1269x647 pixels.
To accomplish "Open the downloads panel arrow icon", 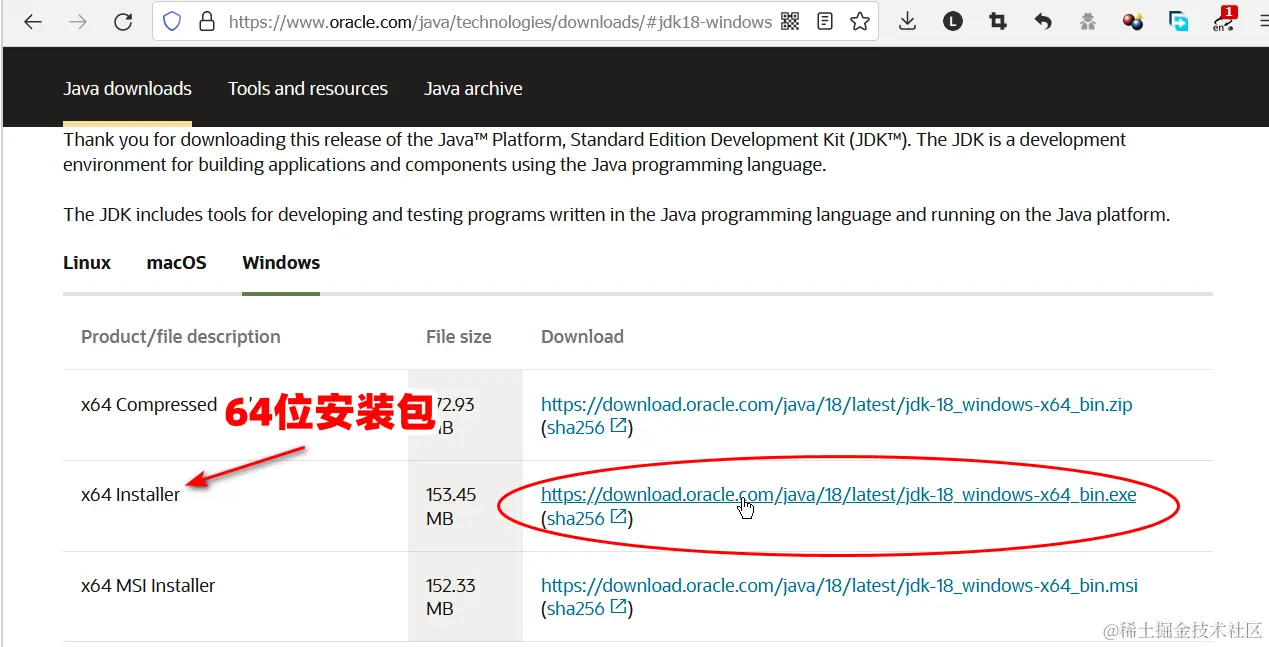I will [x=907, y=21].
